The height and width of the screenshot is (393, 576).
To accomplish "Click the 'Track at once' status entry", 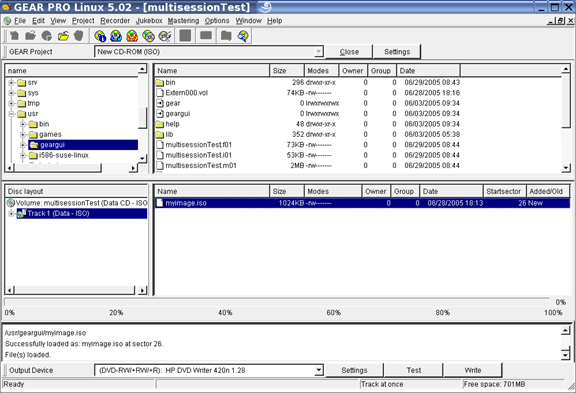I will point(410,384).
